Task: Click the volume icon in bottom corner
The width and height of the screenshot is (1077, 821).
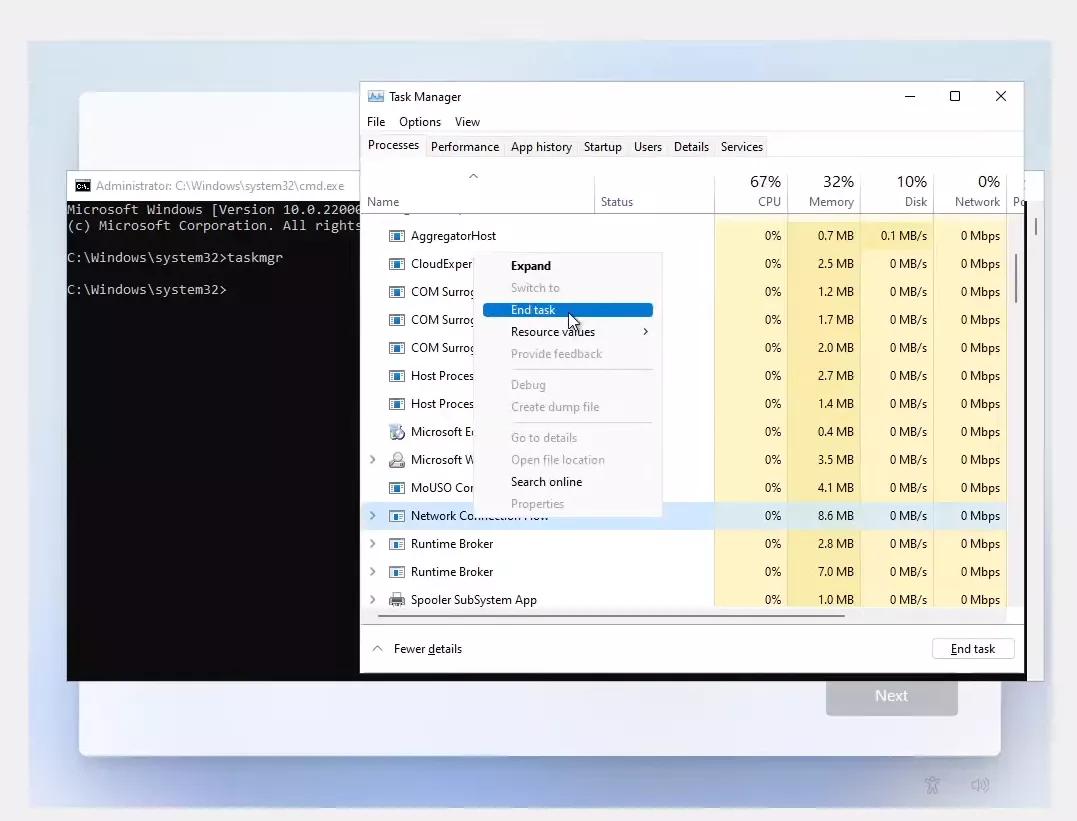Action: (981, 785)
